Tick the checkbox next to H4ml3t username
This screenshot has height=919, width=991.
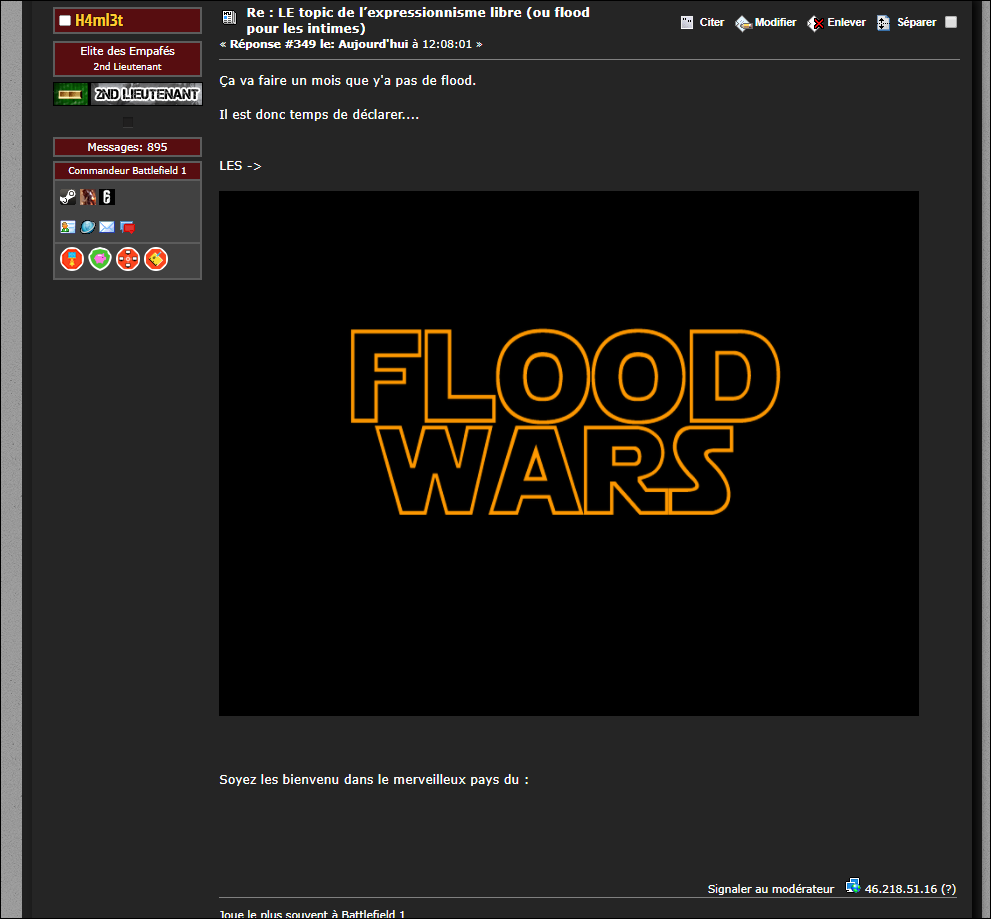click(x=64, y=21)
